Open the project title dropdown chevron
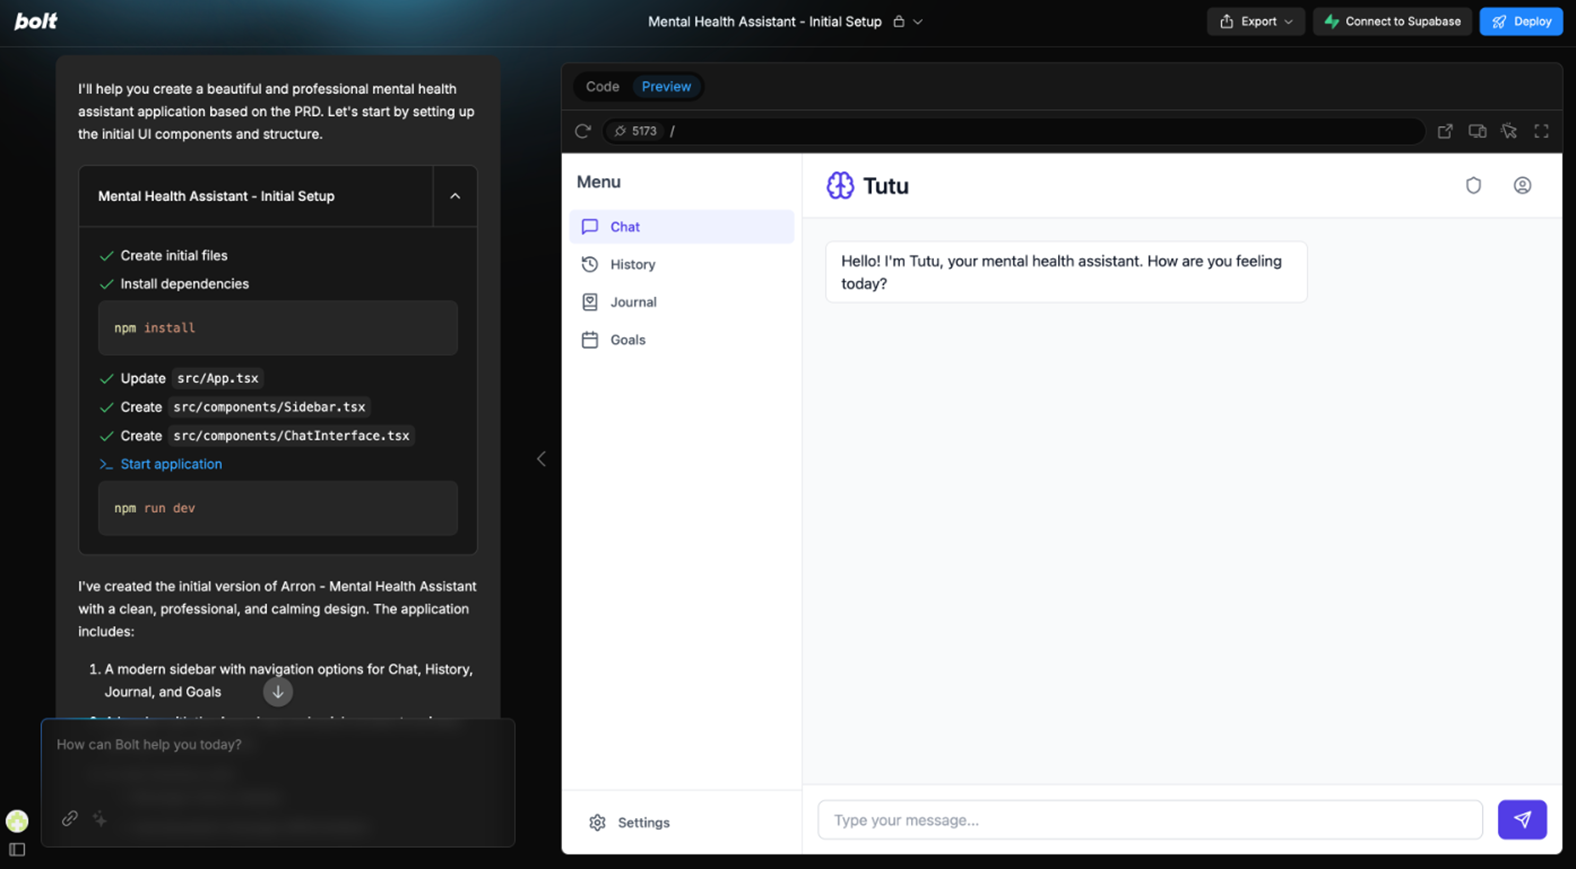Screen dimensions: 1576x869 click(x=918, y=22)
